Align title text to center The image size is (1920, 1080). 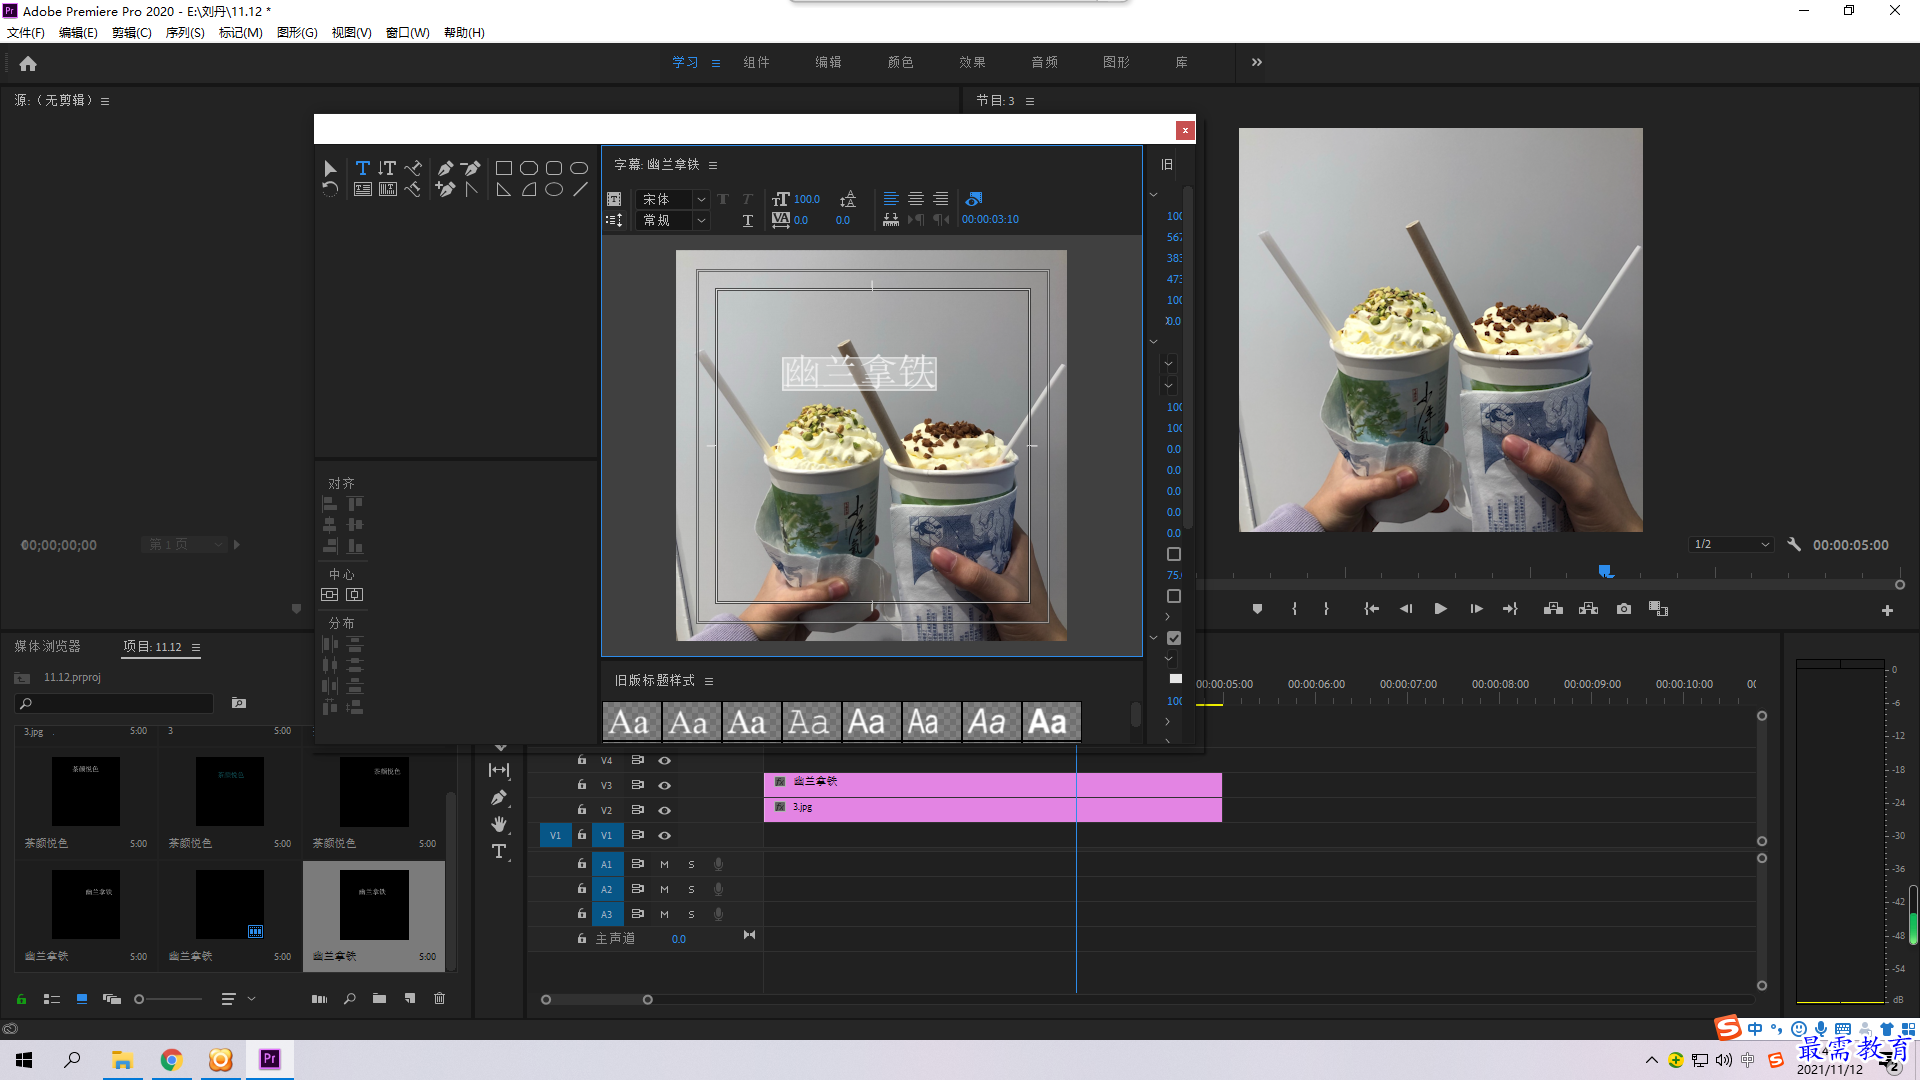(915, 199)
